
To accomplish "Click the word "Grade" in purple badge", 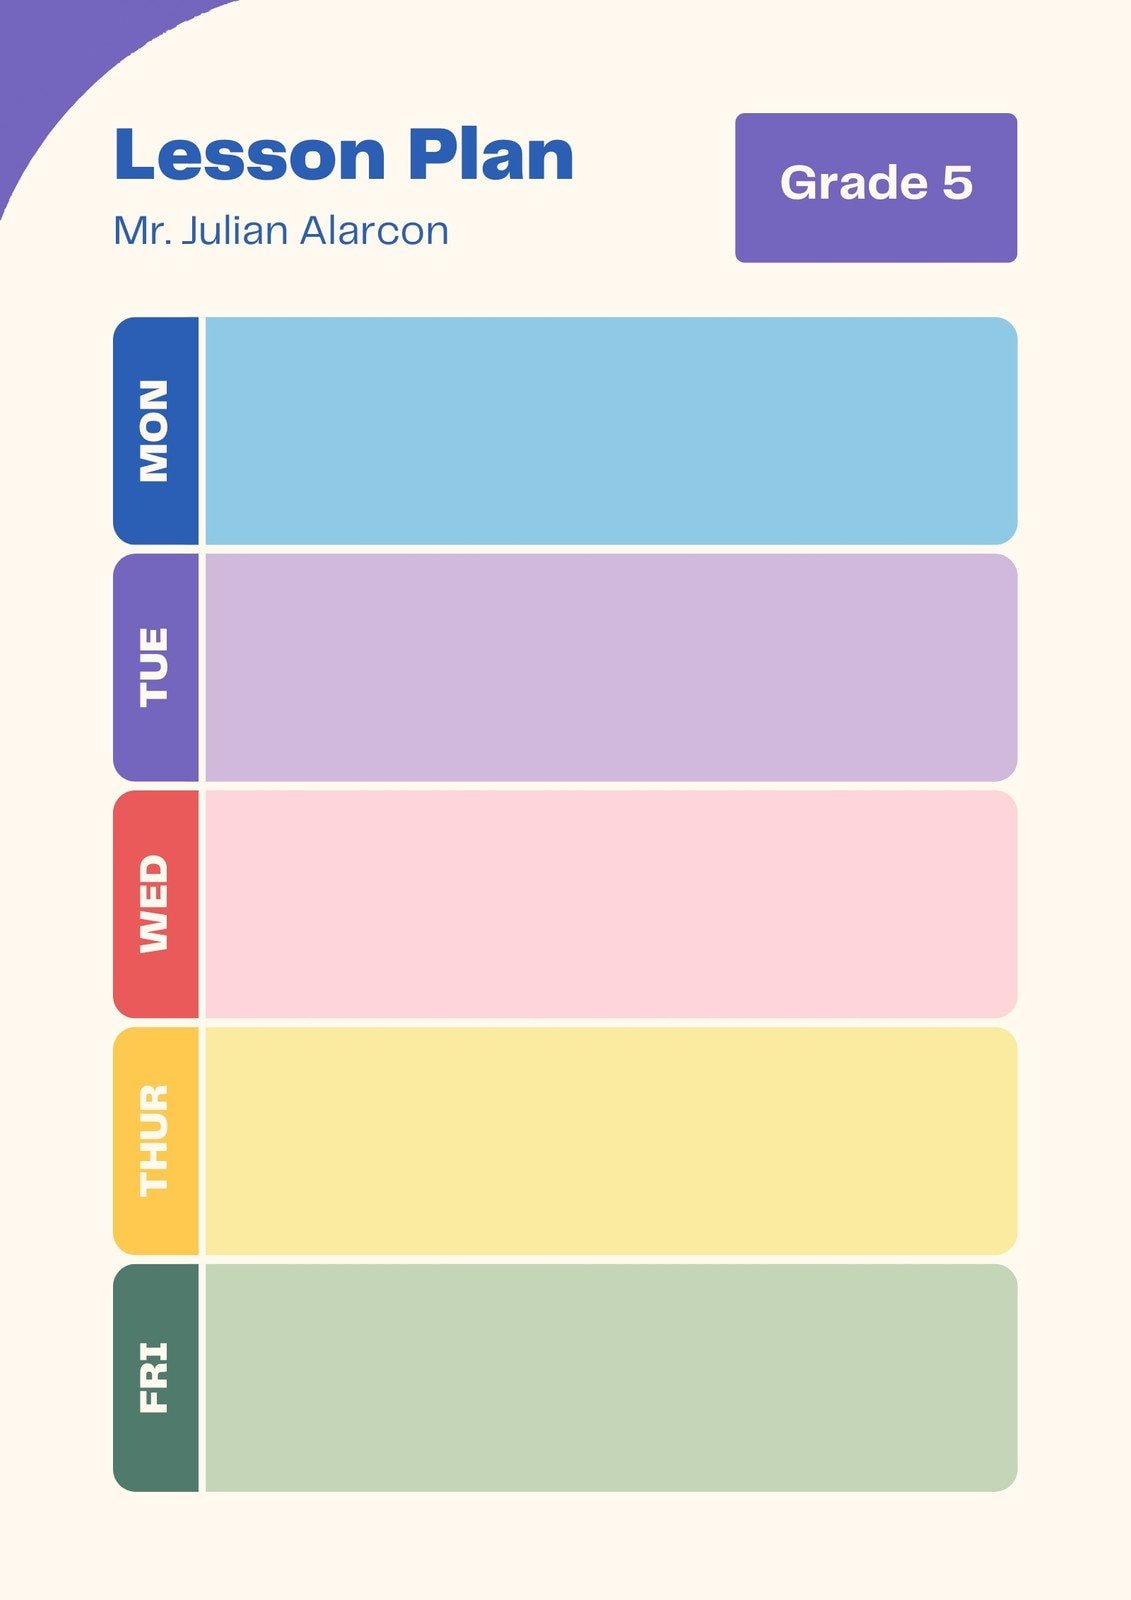I will (x=853, y=183).
